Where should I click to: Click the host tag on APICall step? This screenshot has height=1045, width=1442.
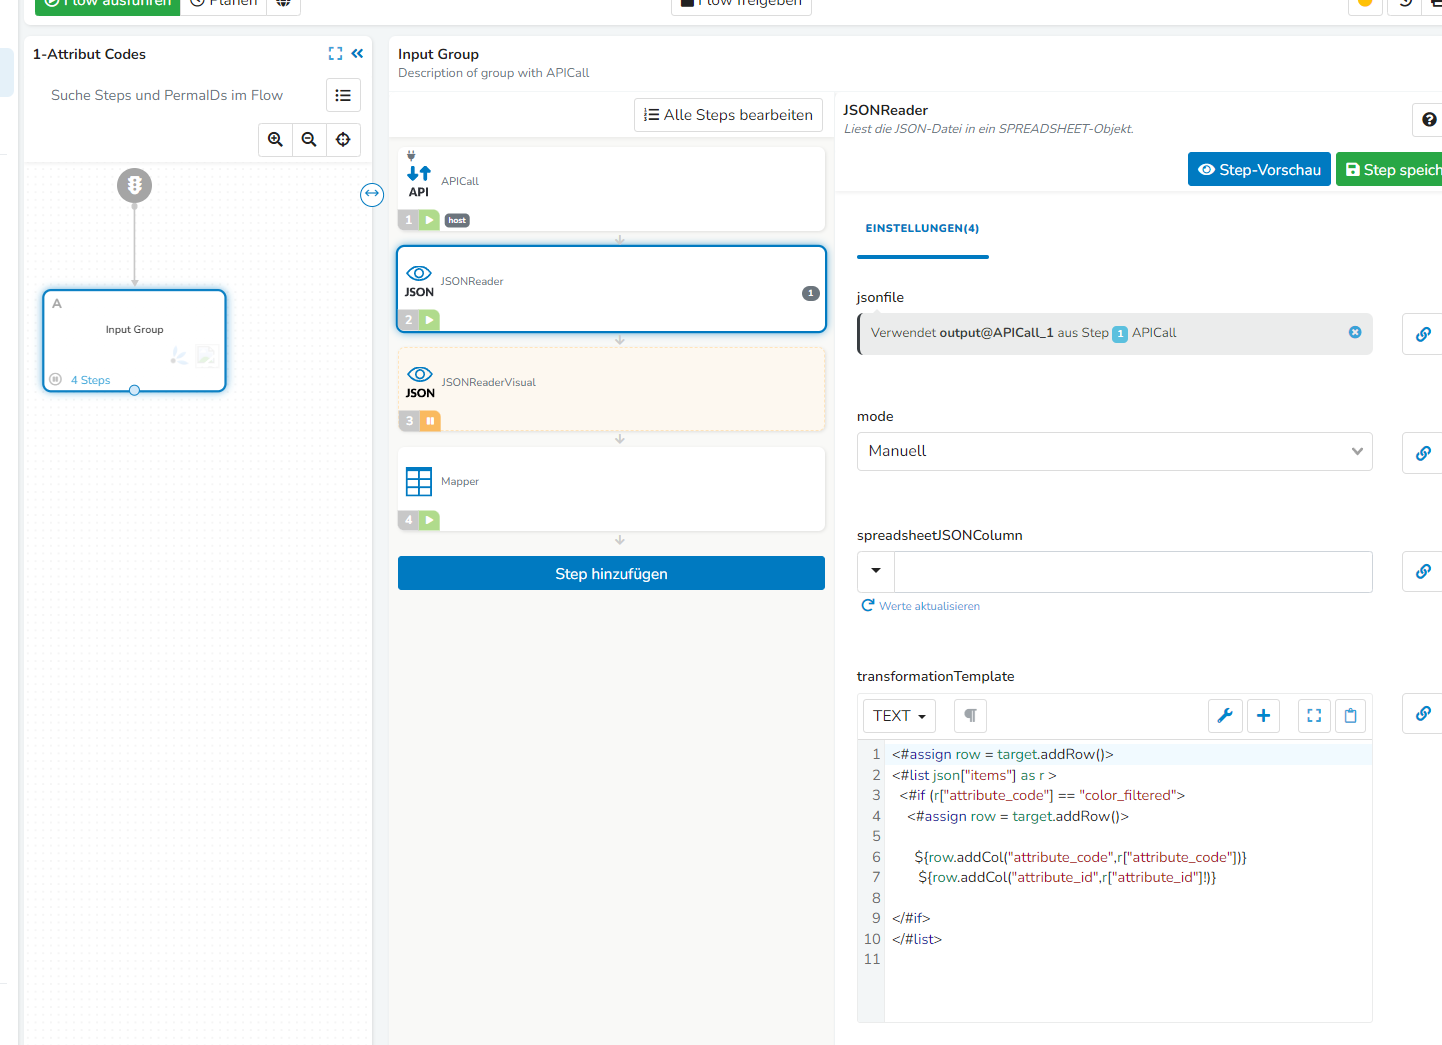(x=457, y=220)
